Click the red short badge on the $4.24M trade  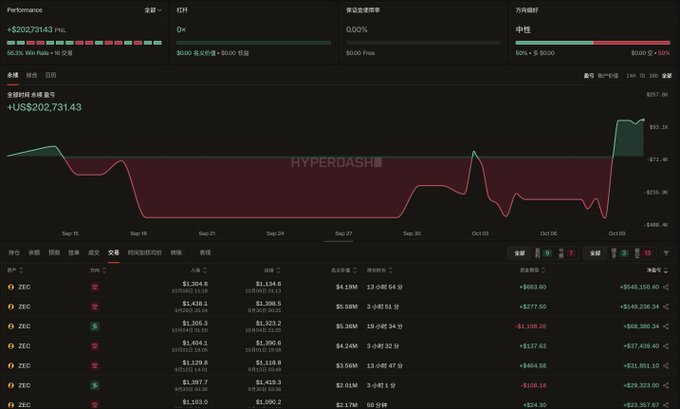[95, 346]
